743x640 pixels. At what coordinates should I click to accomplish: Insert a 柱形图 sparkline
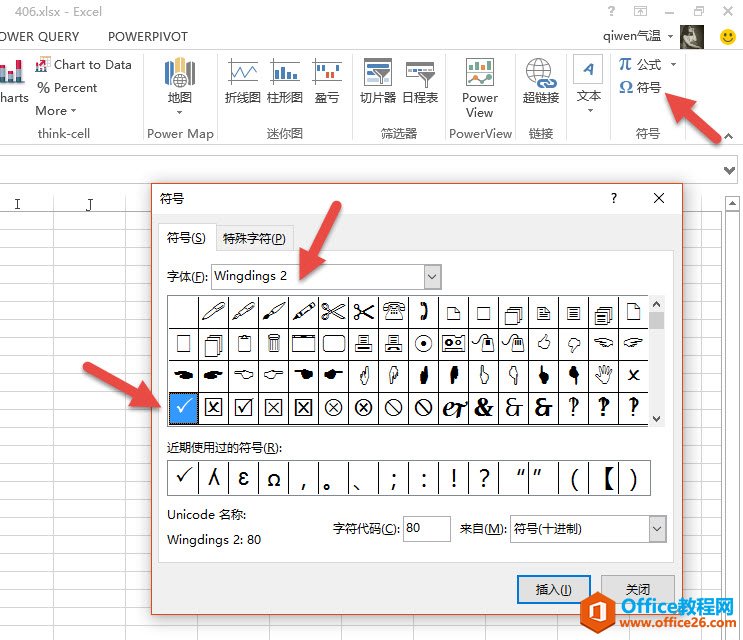pos(285,81)
